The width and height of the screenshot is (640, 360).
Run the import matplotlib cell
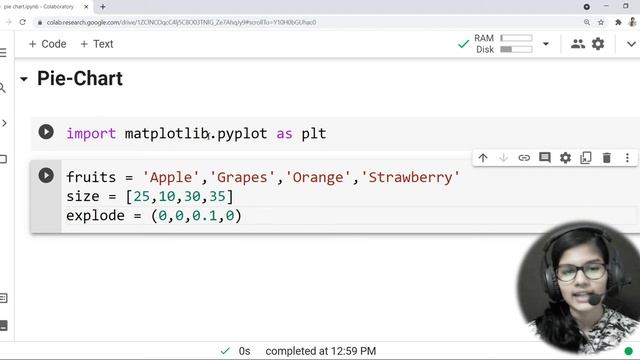(x=46, y=132)
